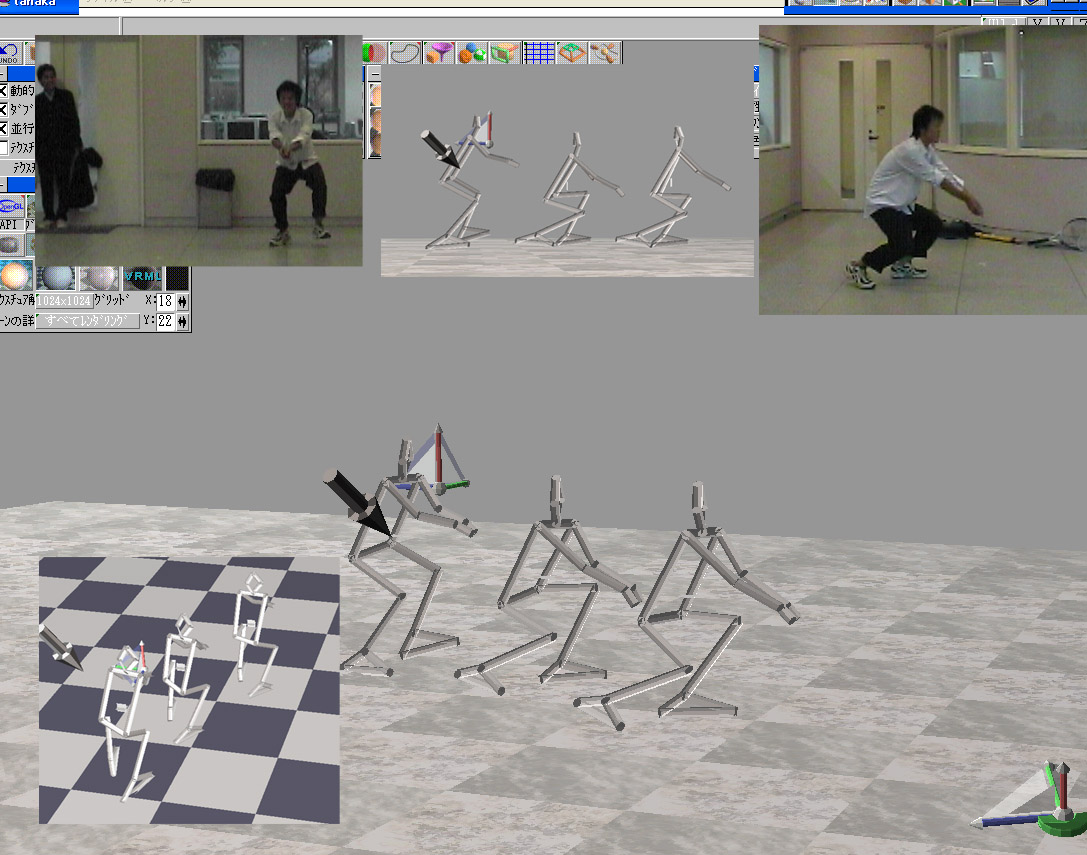Select the funnel and cube shape tool
1087x855 pixels.
tap(439, 53)
